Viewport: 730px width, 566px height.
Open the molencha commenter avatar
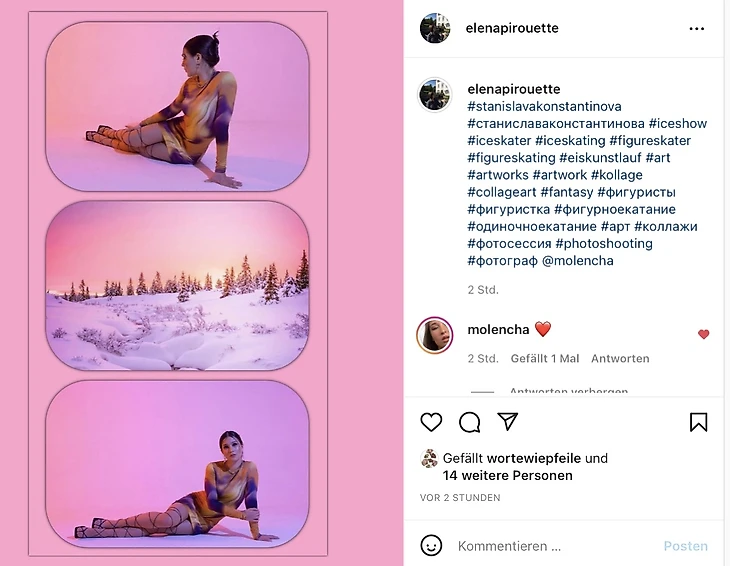coord(435,335)
